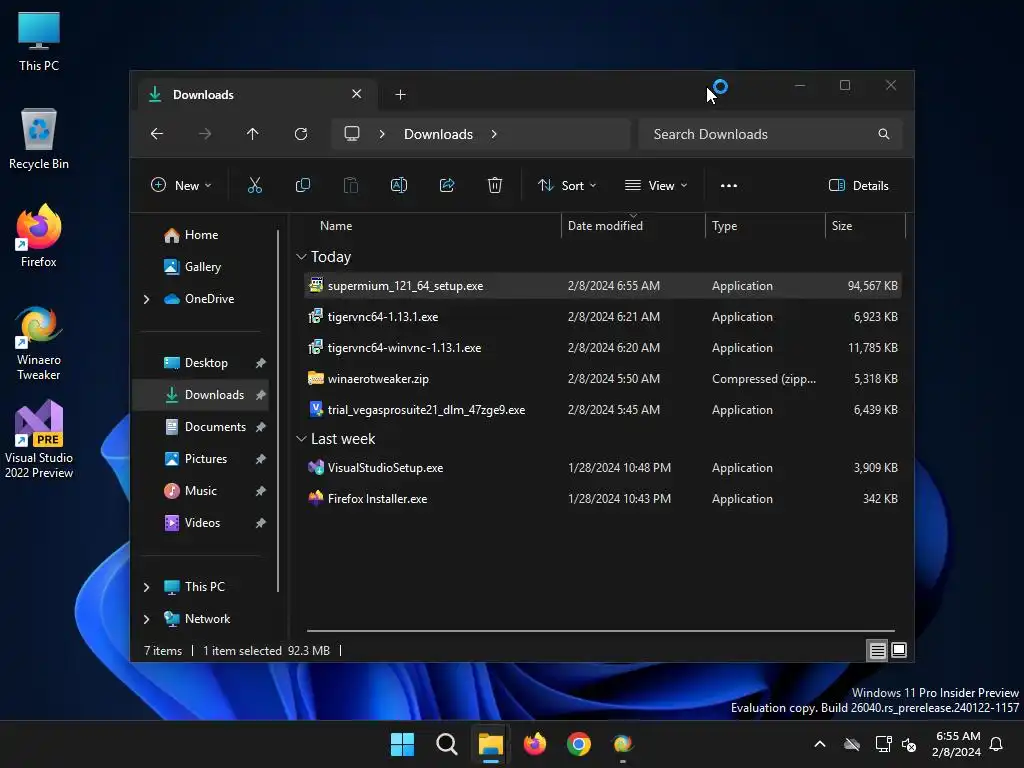Unpin Desktop from Quick access
This screenshot has height=768, width=1024.
pyautogui.click(x=261, y=363)
